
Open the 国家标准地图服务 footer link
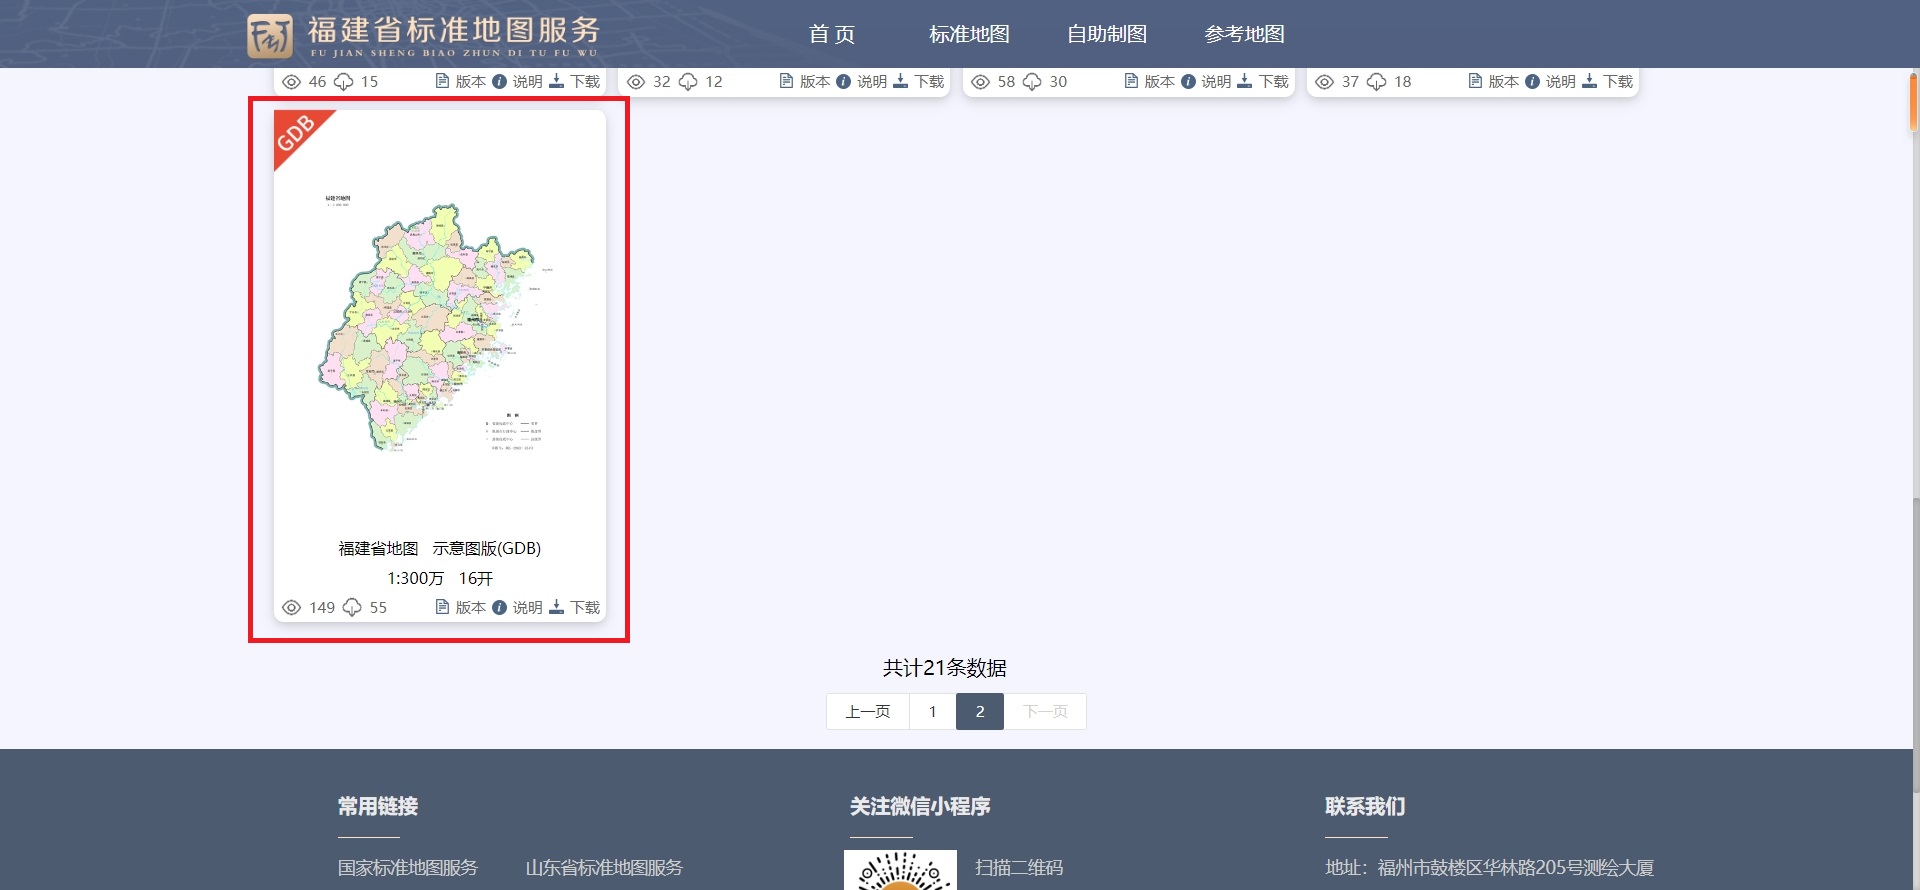click(x=408, y=868)
